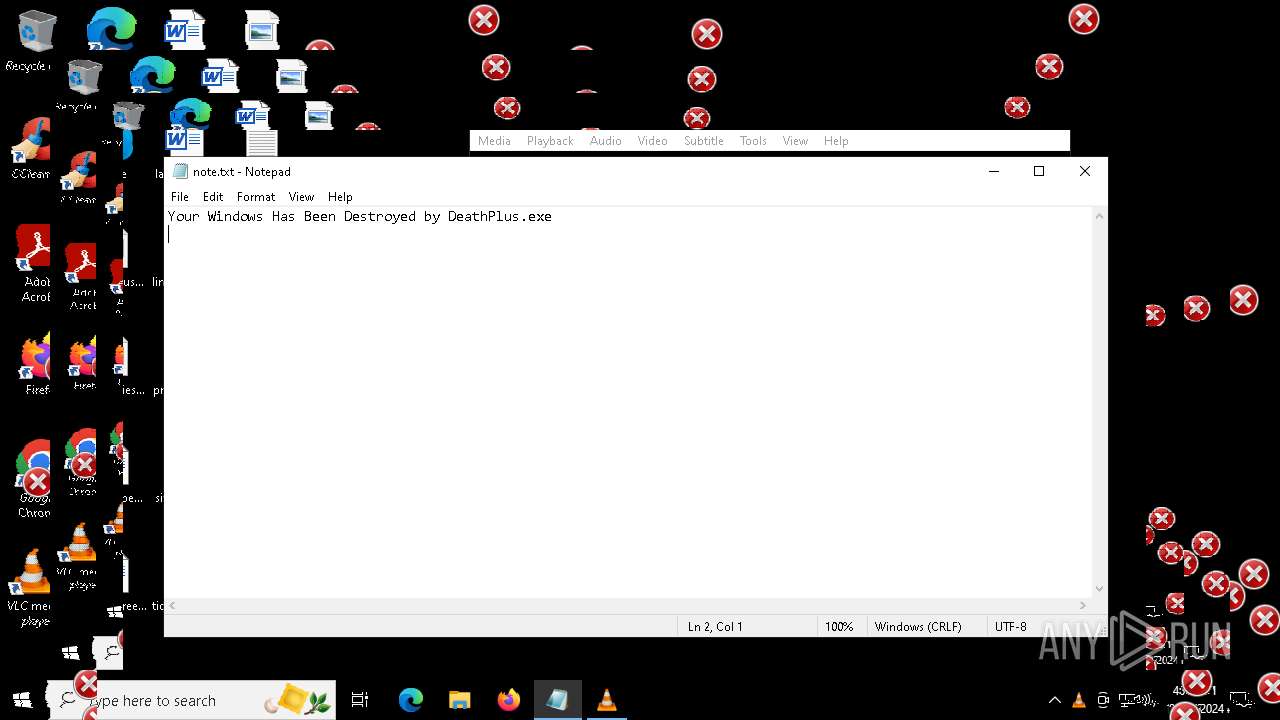Launch Firefox from the taskbar

point(508,700)
